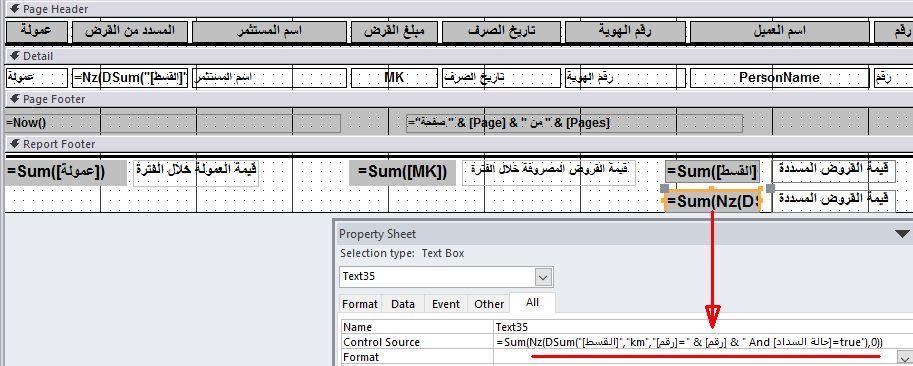Select the اسم المستثمر header label

point(270,32)
